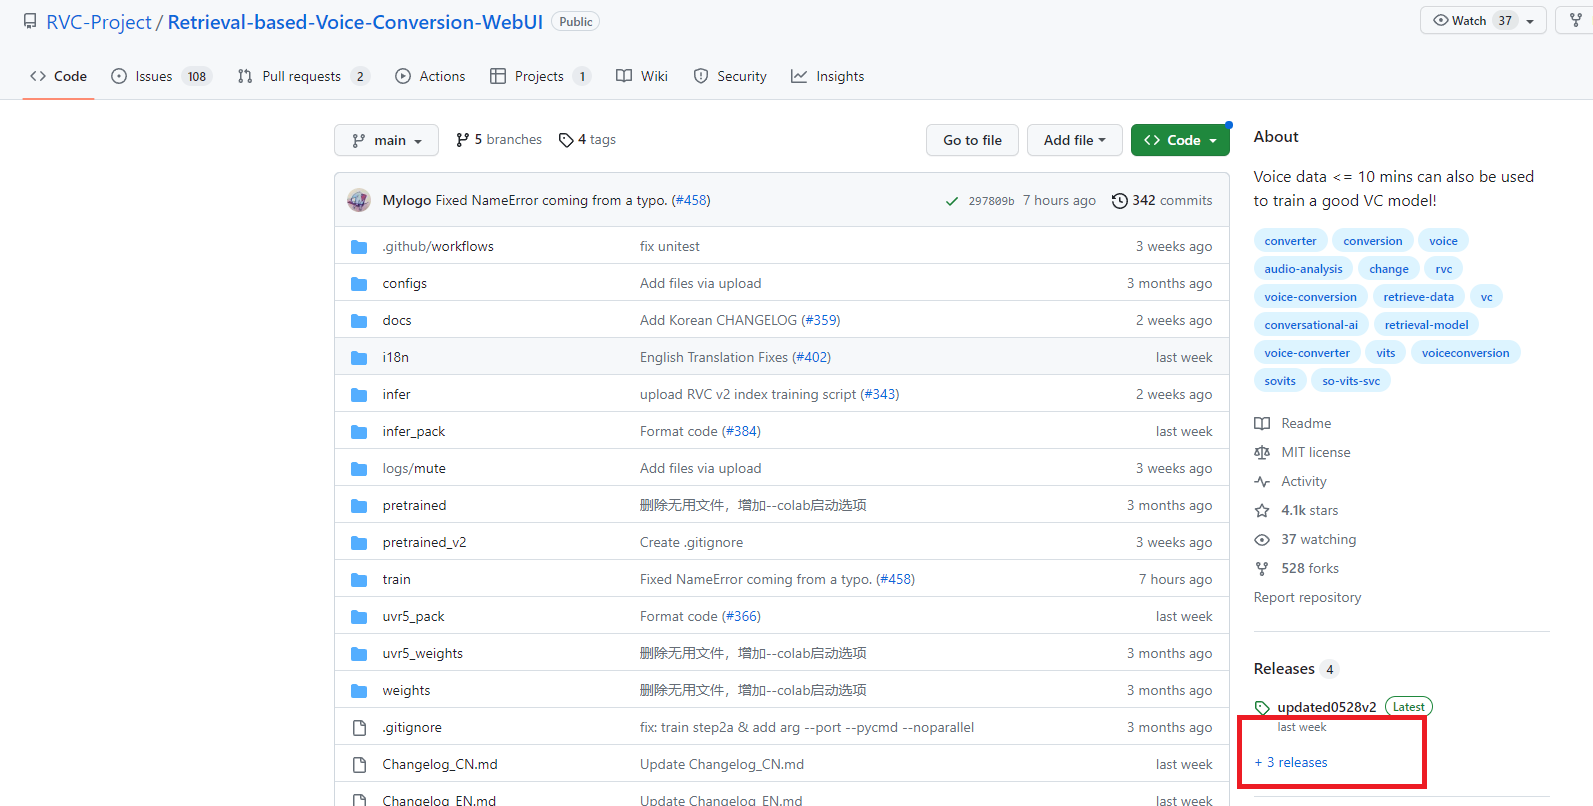Open the Add file dropdown

point(1074,140)
